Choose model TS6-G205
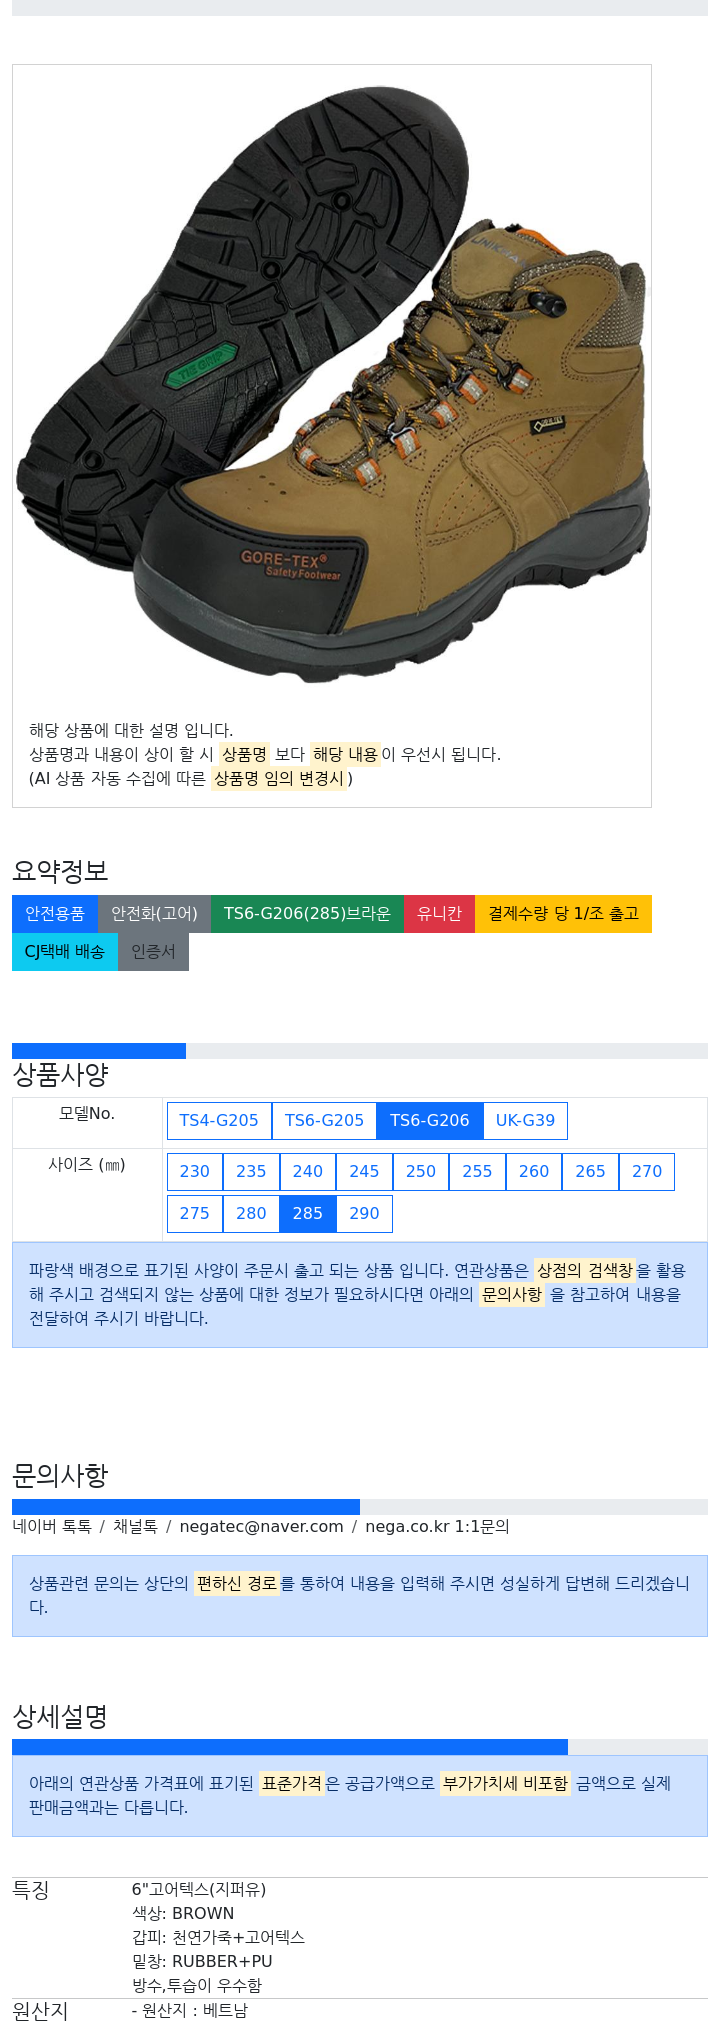 click(324, 1121)
